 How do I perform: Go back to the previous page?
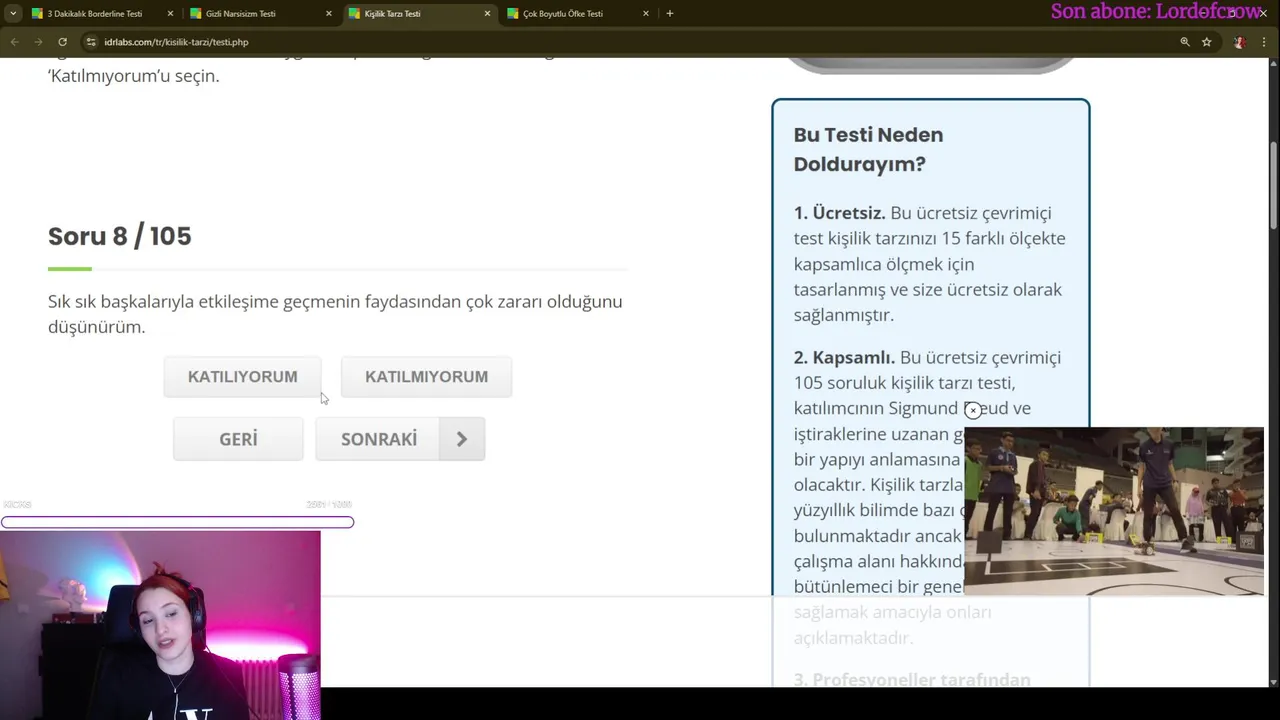[14, 42]
